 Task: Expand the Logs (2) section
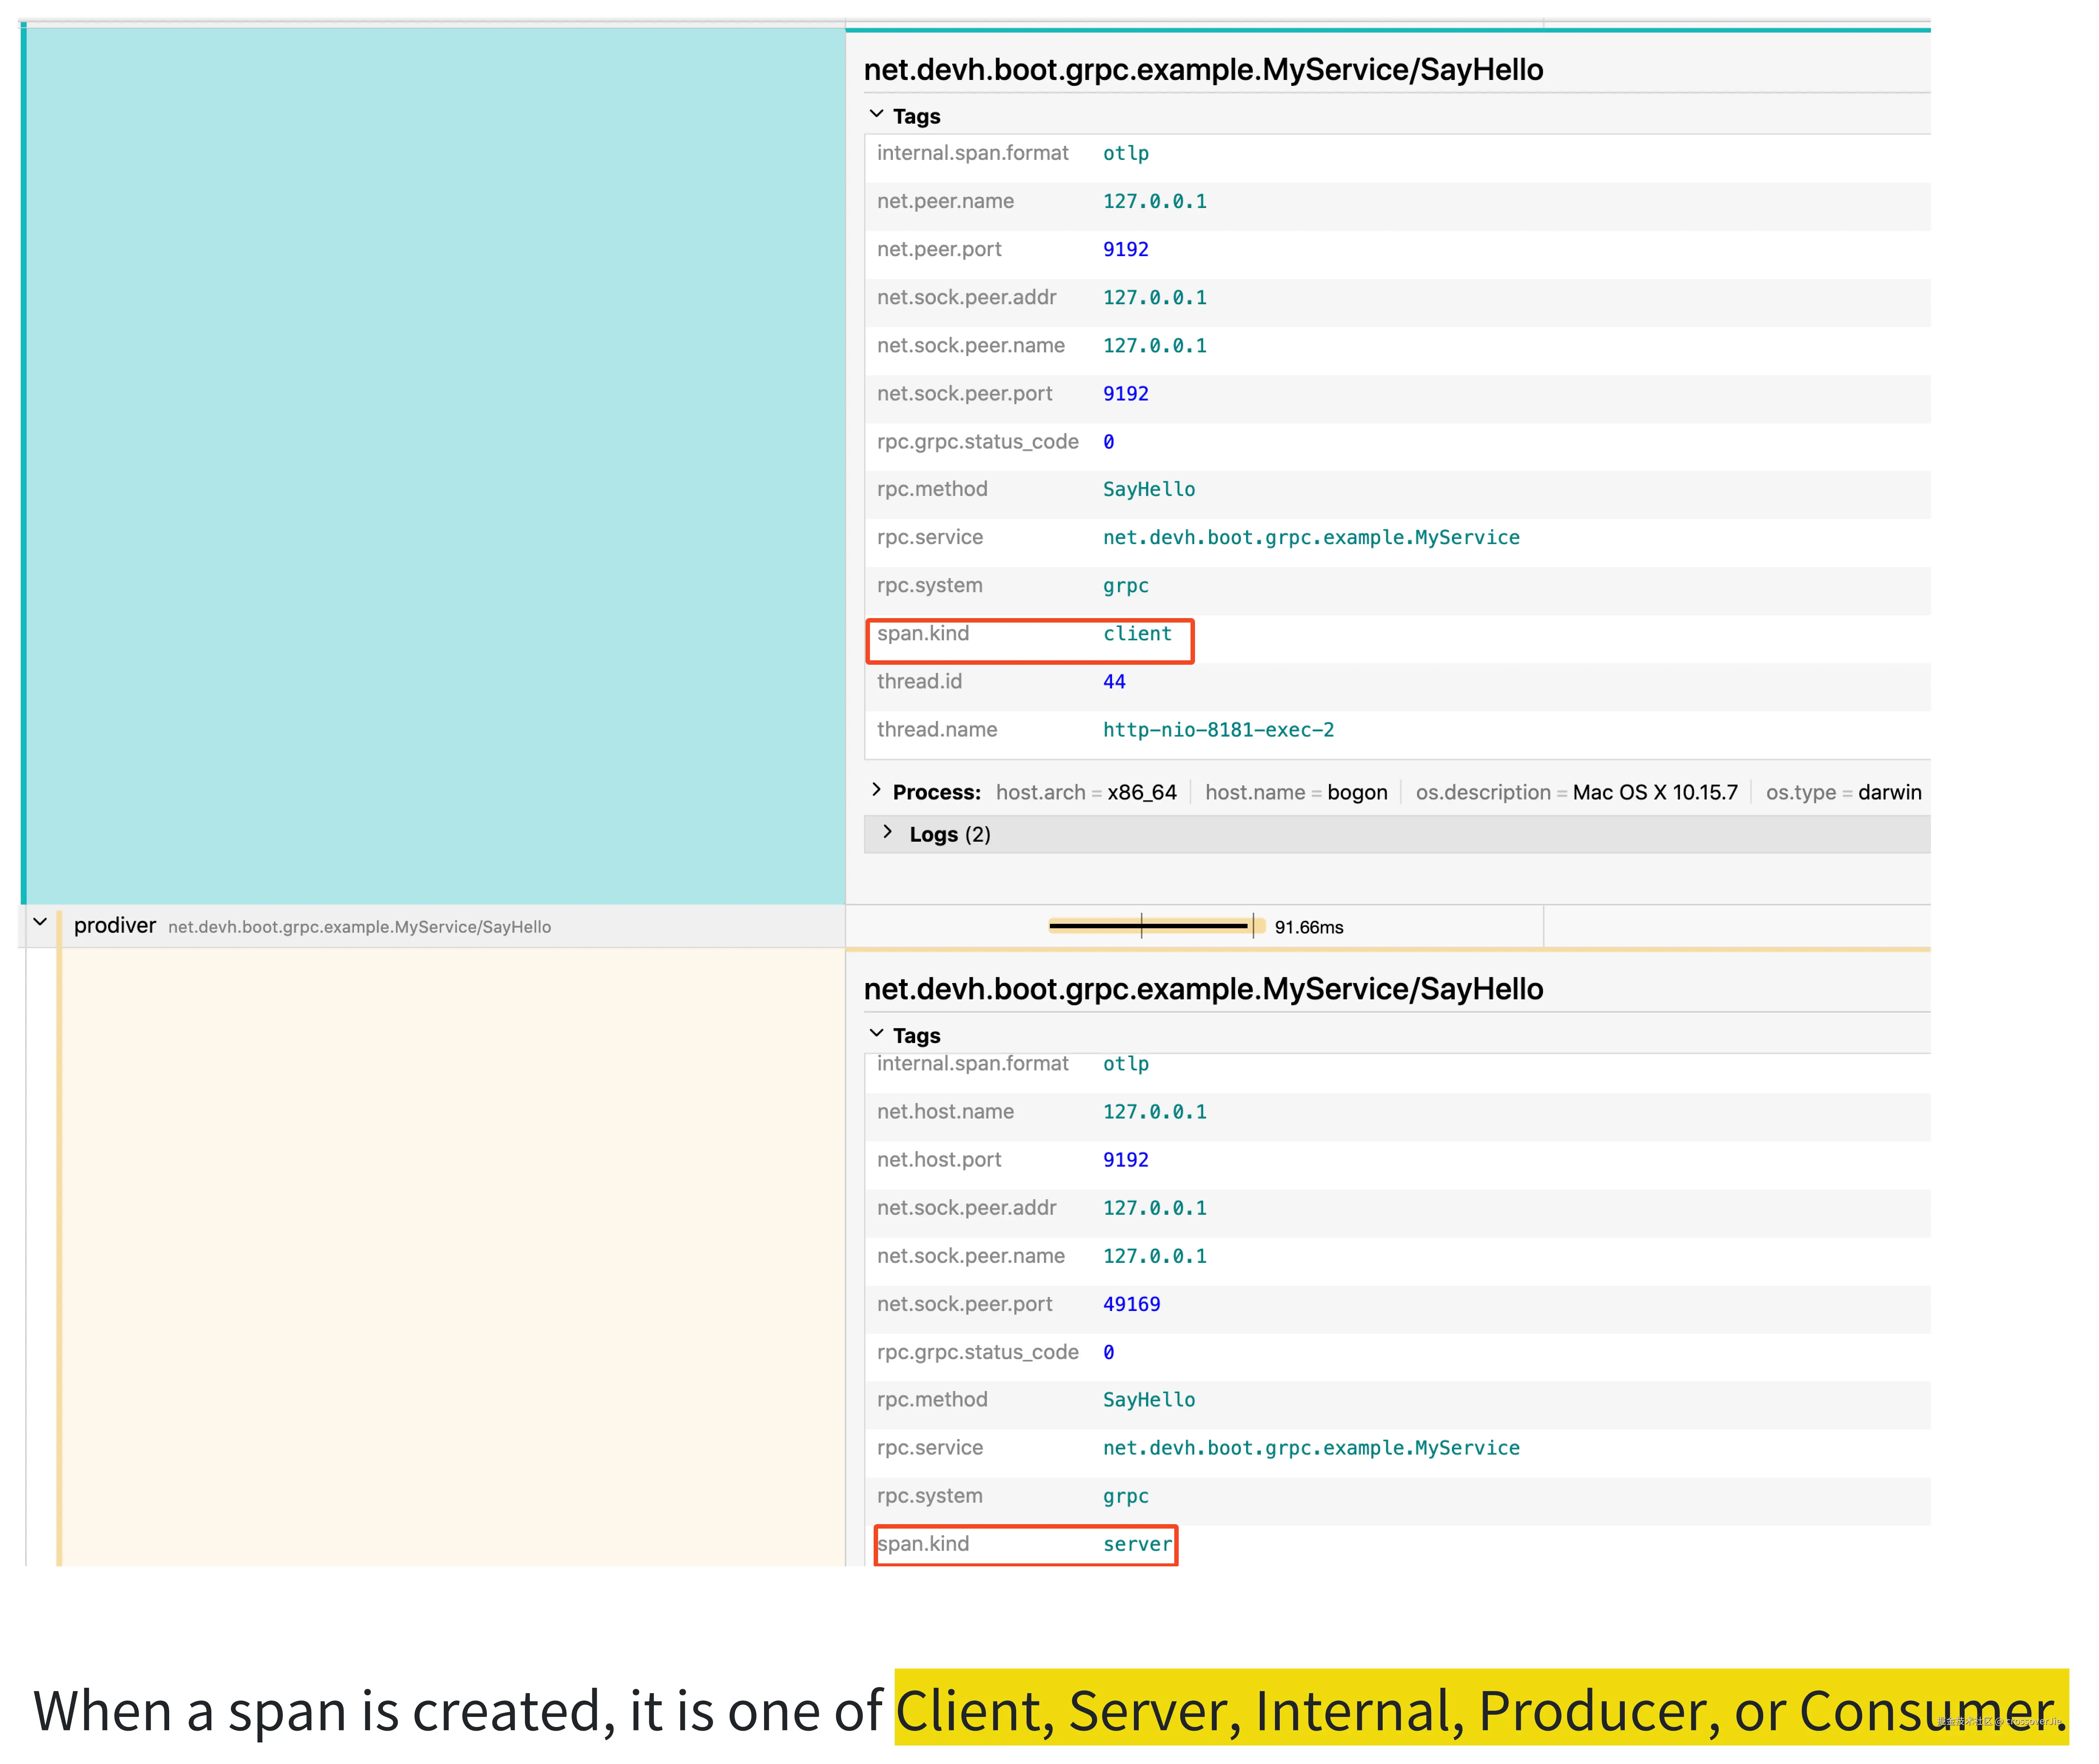tap(887, 833)
